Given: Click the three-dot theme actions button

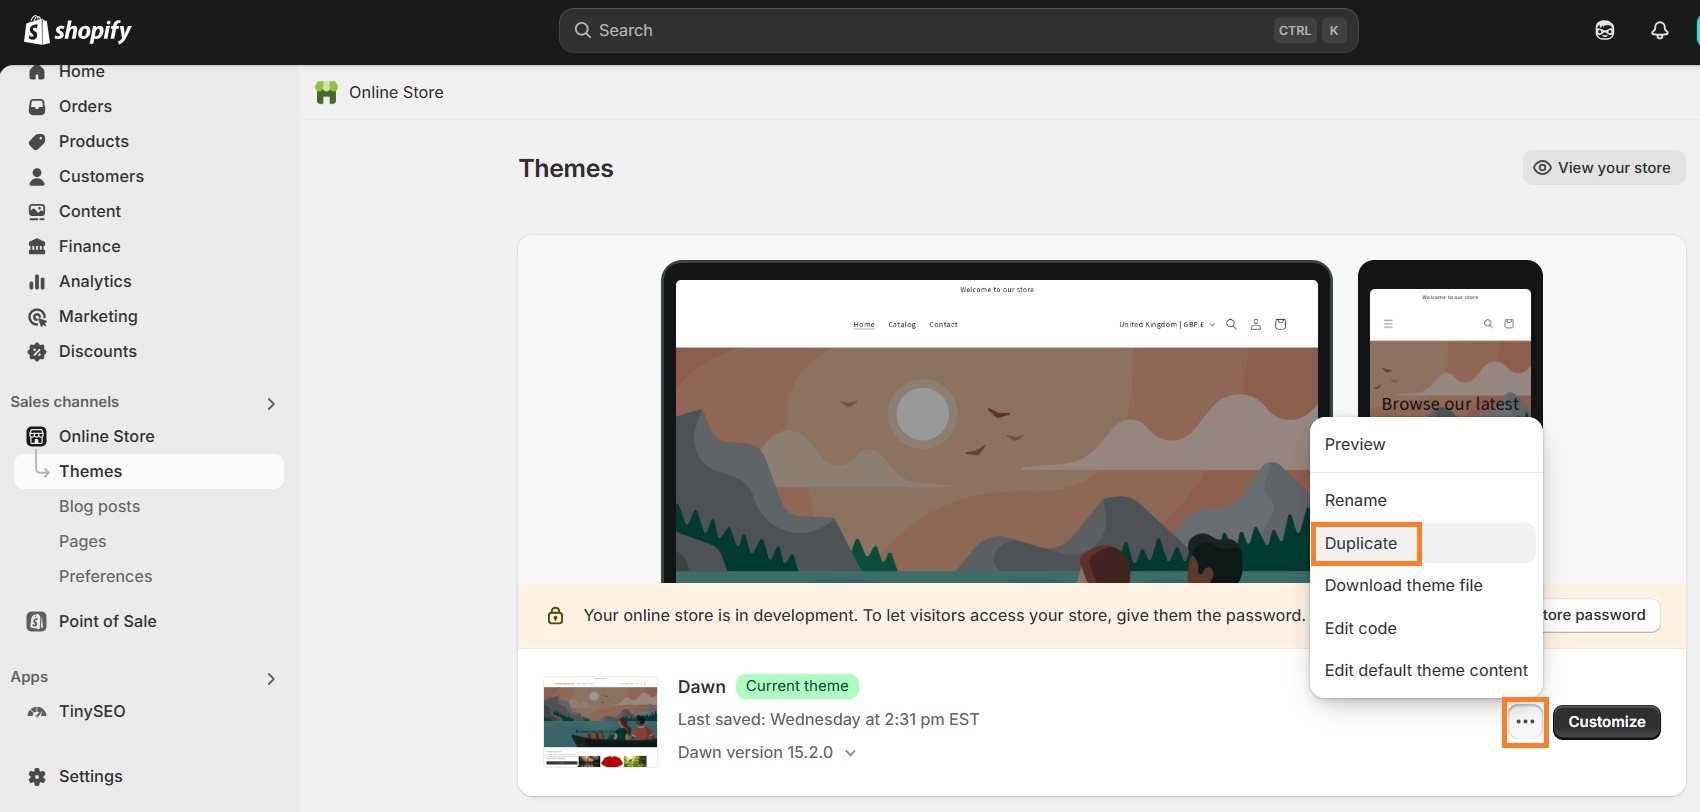Looking at the screenshot, I should [1525, 722].
